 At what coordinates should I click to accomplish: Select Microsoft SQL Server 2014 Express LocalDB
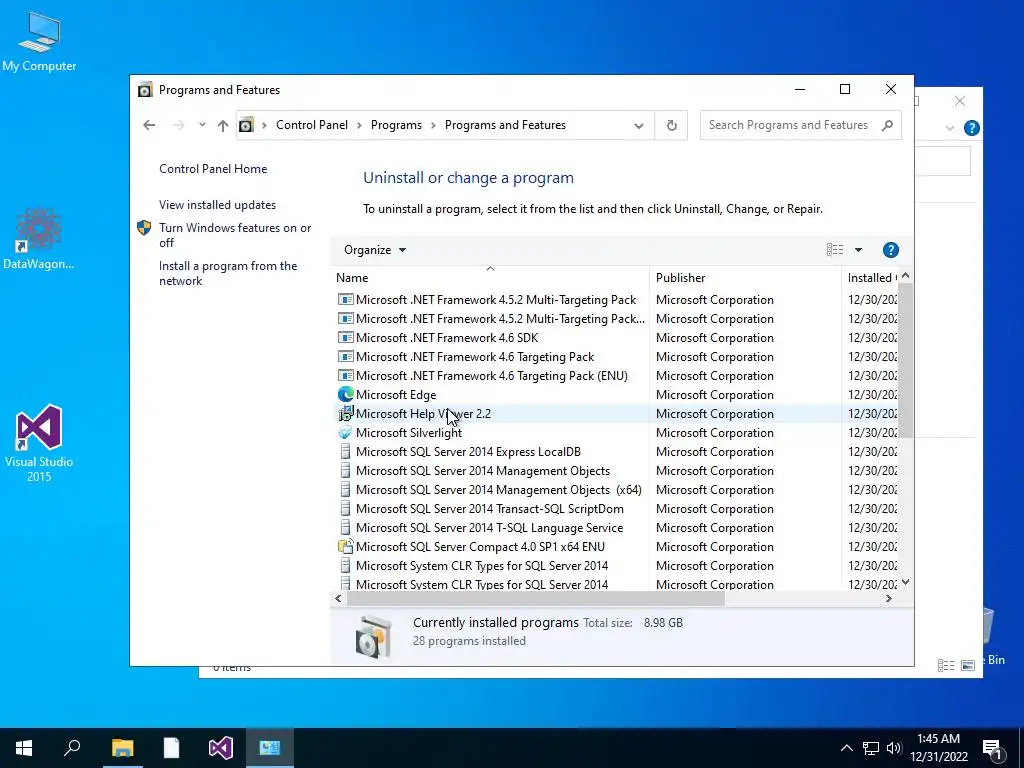pyautogui.click(x=468, y=452)
